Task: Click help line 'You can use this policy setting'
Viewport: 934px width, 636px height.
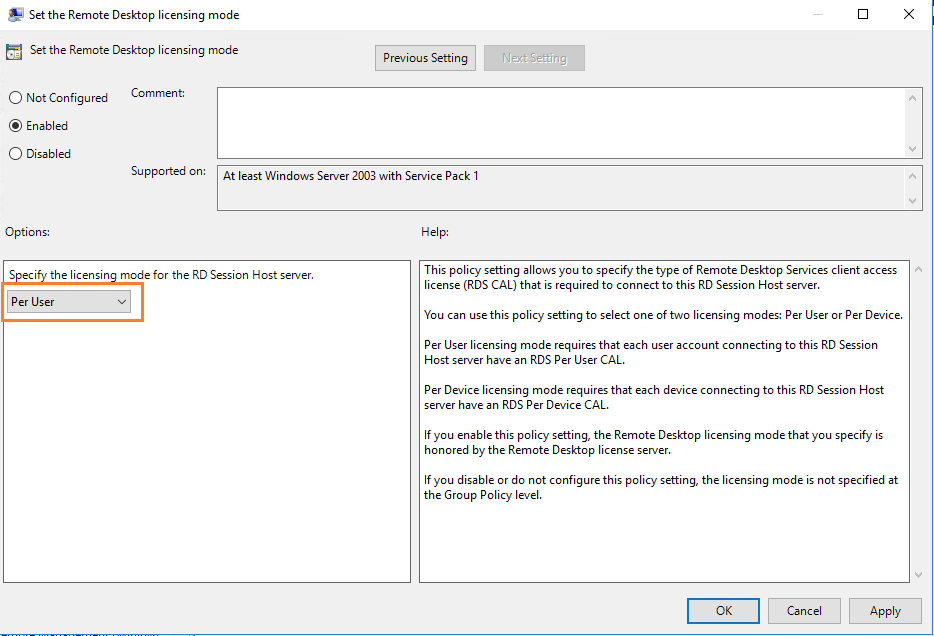Action: pos(663,314)
